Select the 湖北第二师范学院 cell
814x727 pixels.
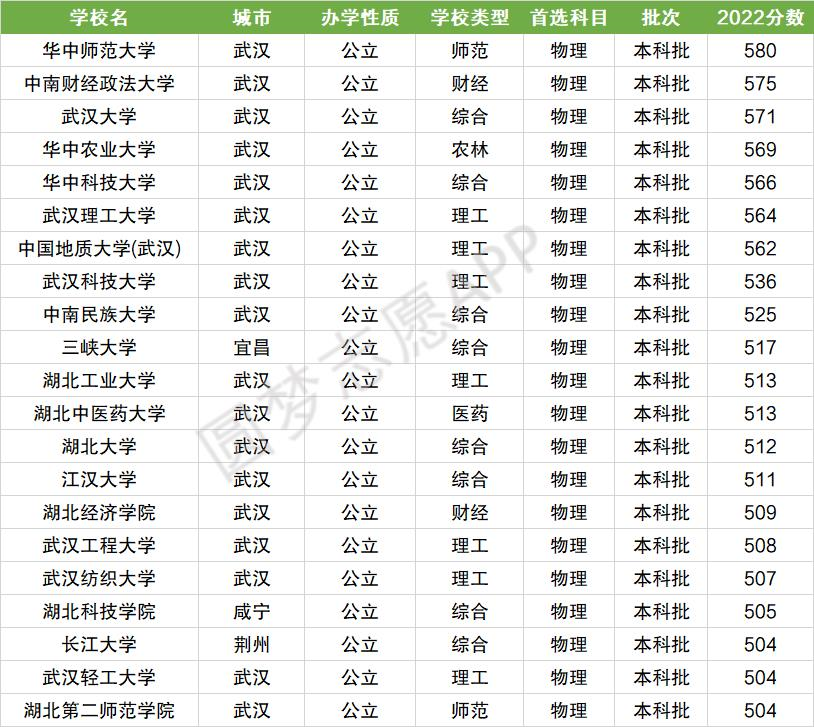pyautogui.click(x=99, y=710)
